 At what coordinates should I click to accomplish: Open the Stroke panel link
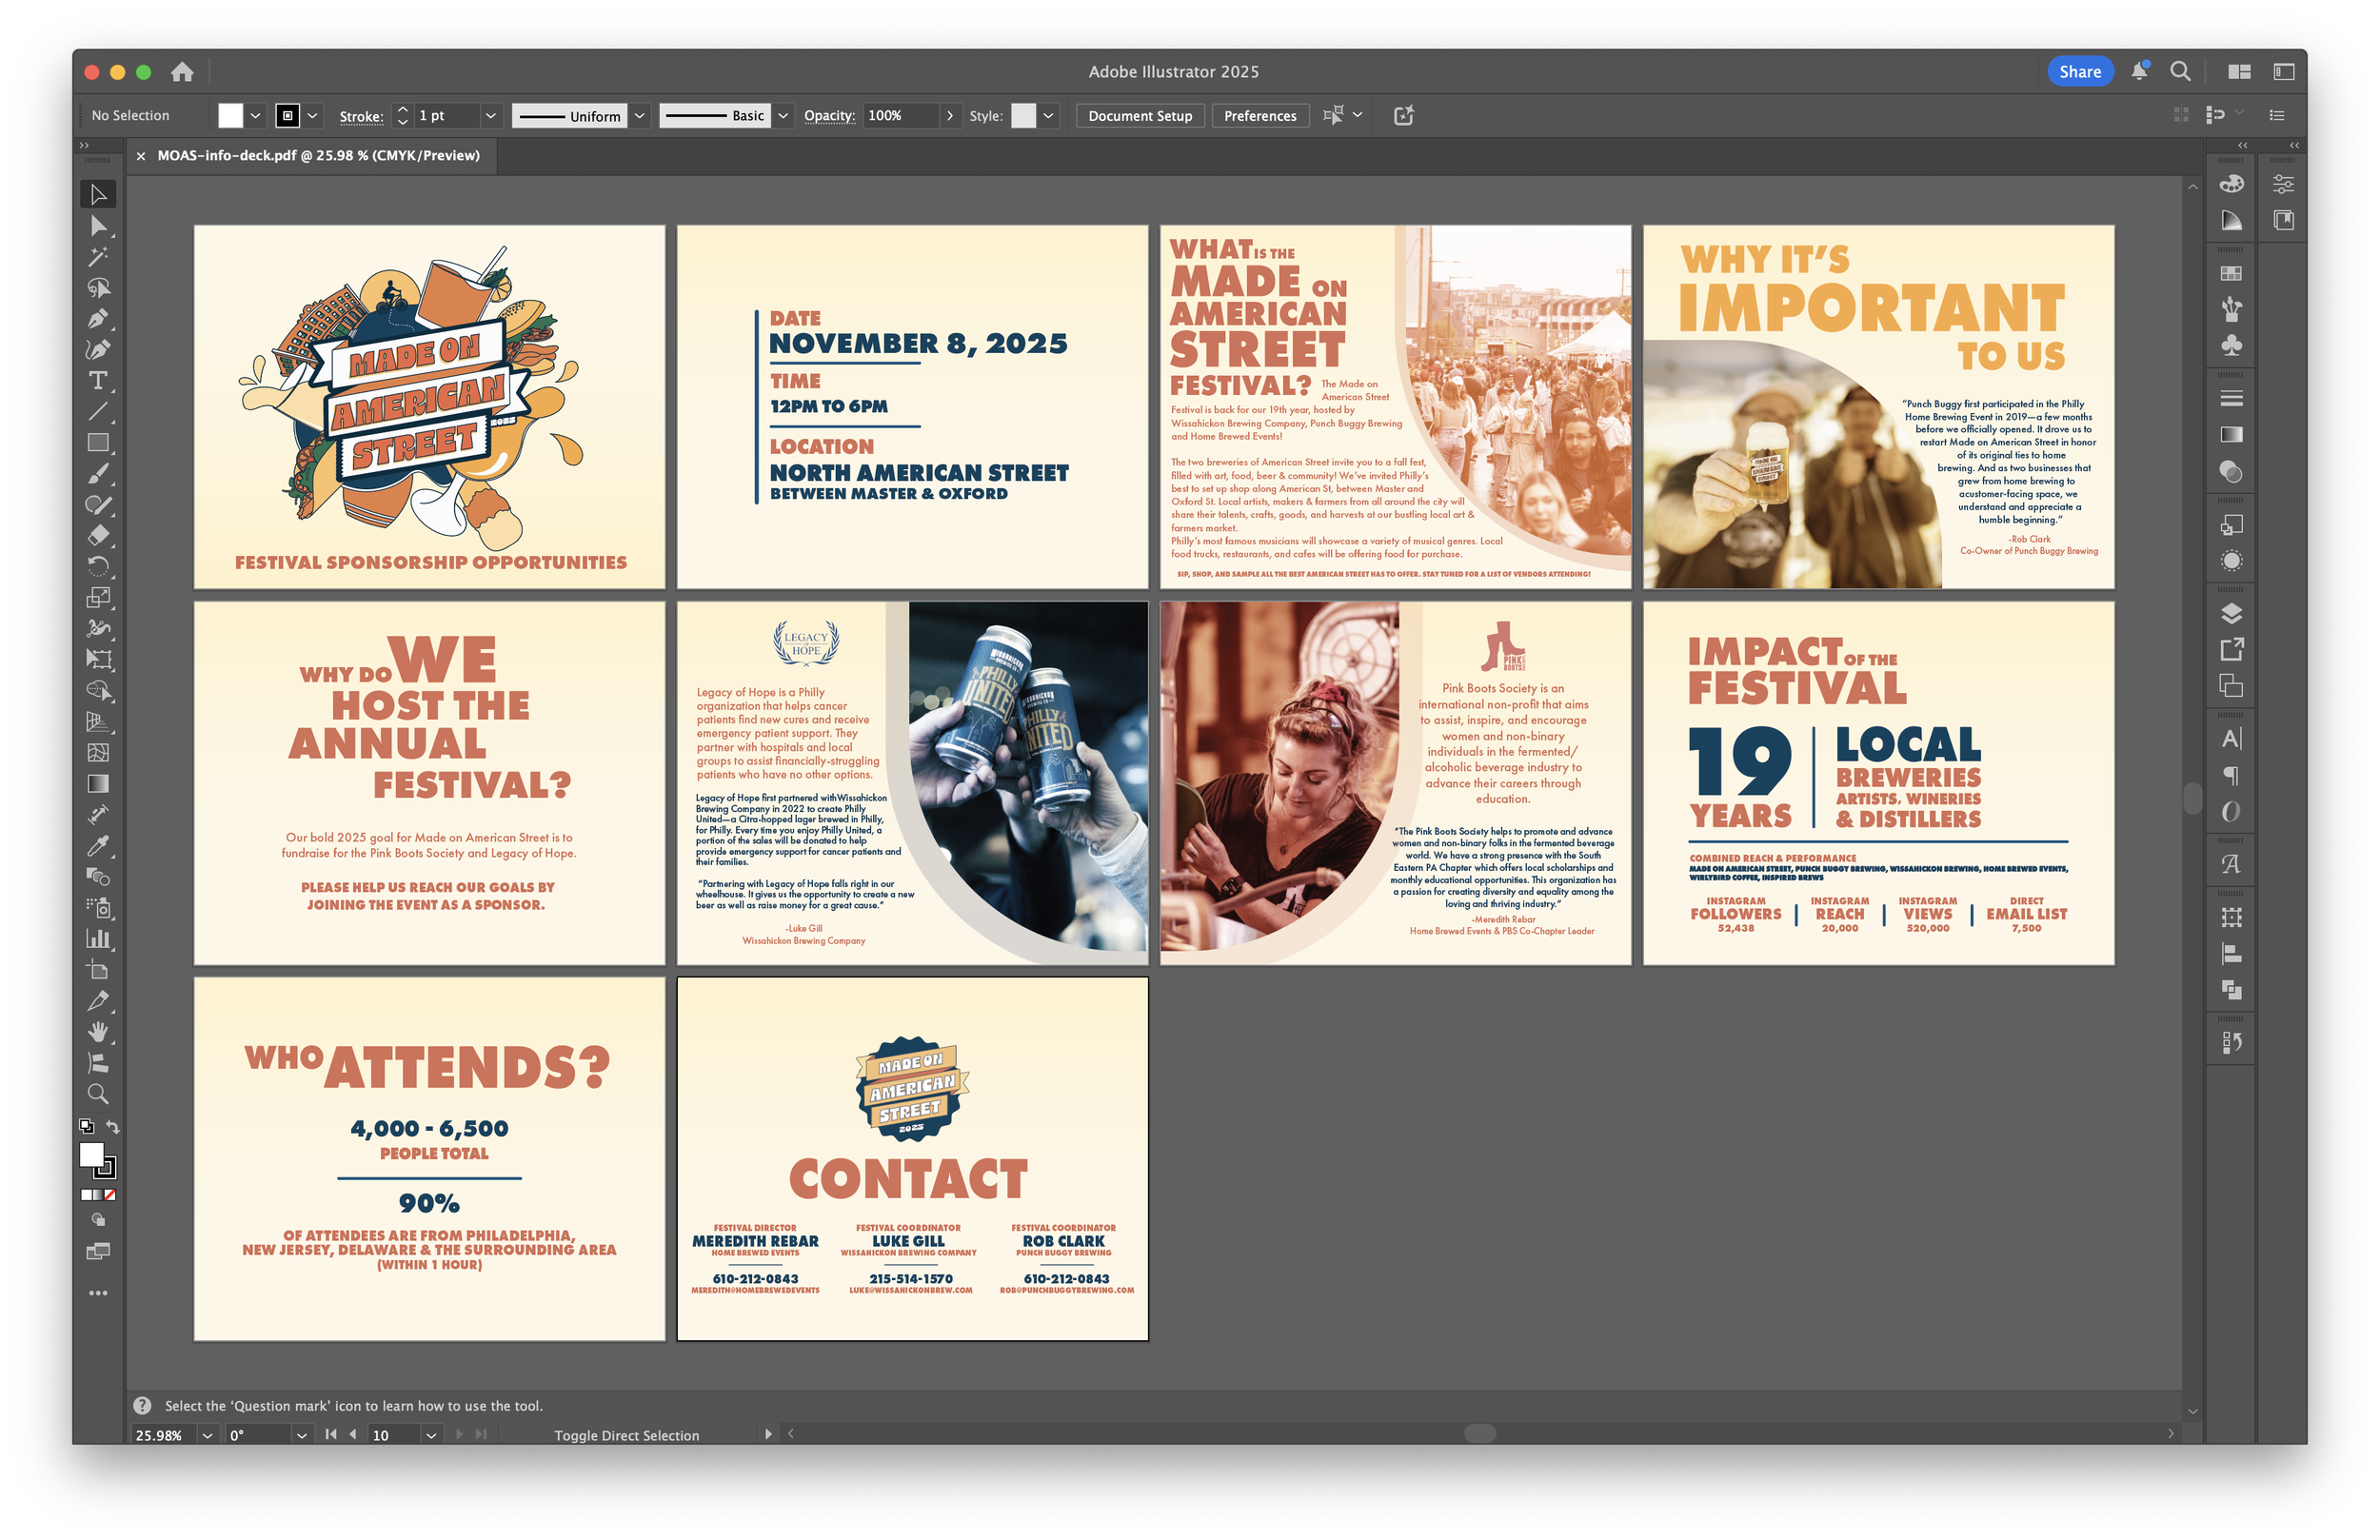[361, 116]
